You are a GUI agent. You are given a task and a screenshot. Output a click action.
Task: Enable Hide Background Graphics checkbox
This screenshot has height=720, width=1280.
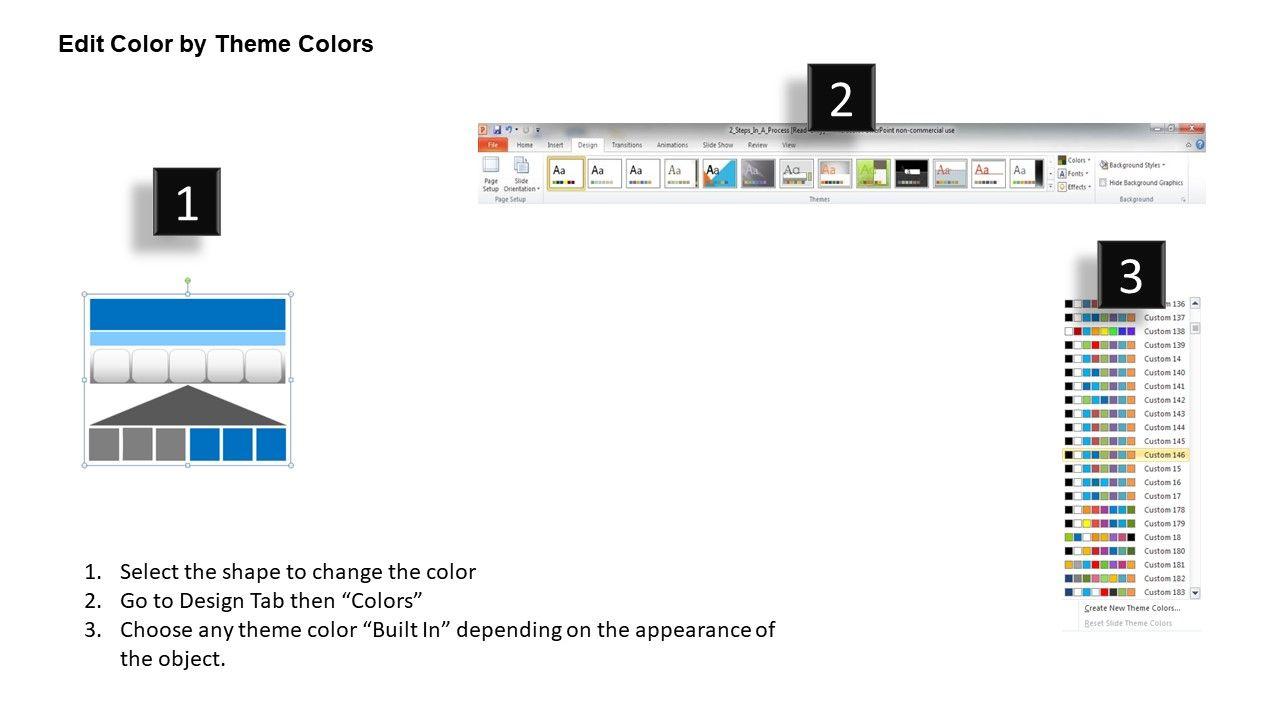[1103, 183]
